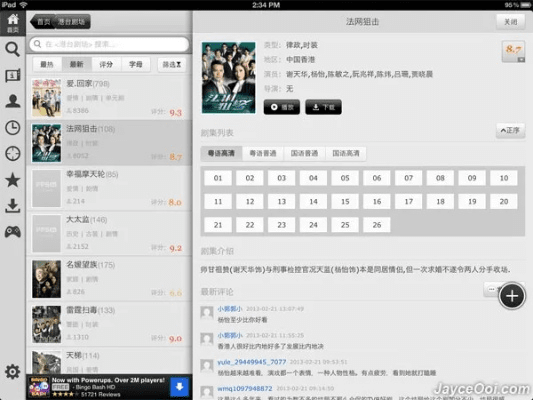The image size is (533, 400).
Task: Switch to the 粤语高清 episode source tab
Action: click(221, 153)
